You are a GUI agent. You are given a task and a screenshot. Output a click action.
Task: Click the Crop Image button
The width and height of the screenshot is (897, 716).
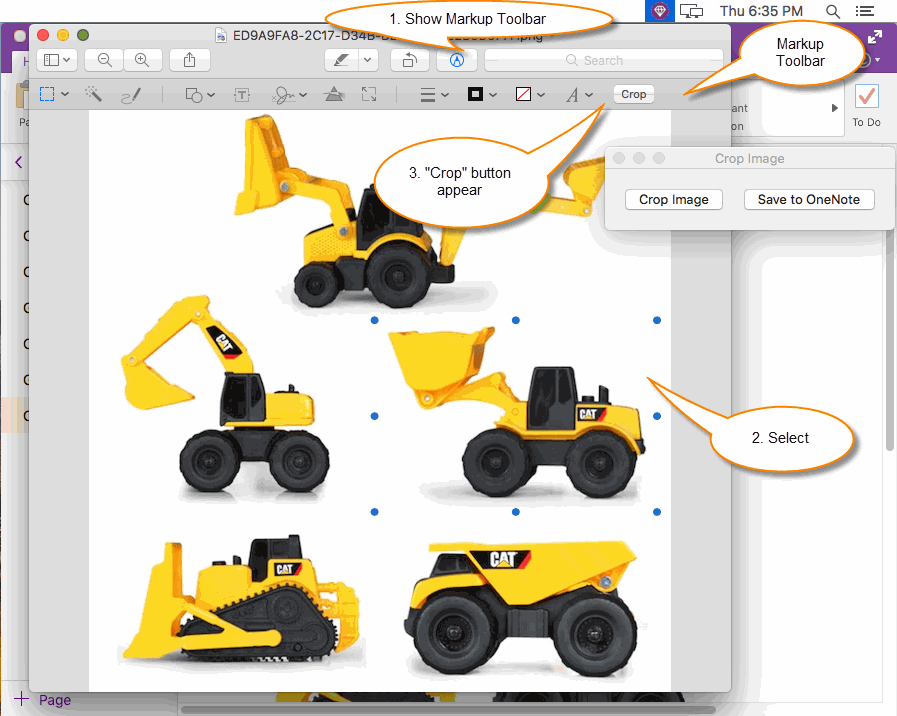tap(673, 200)
